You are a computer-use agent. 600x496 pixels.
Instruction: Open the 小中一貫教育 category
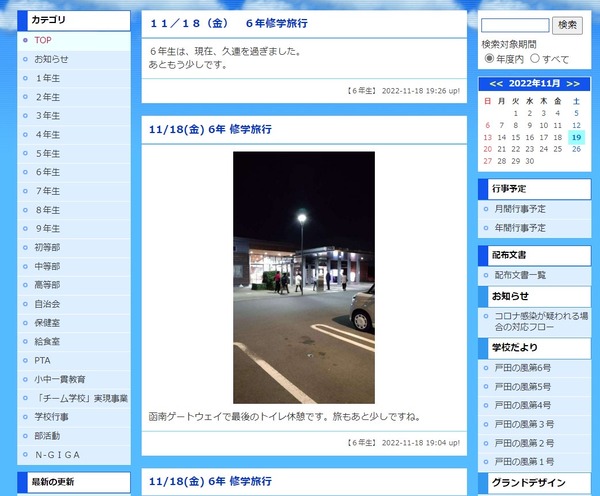point(60,379)
